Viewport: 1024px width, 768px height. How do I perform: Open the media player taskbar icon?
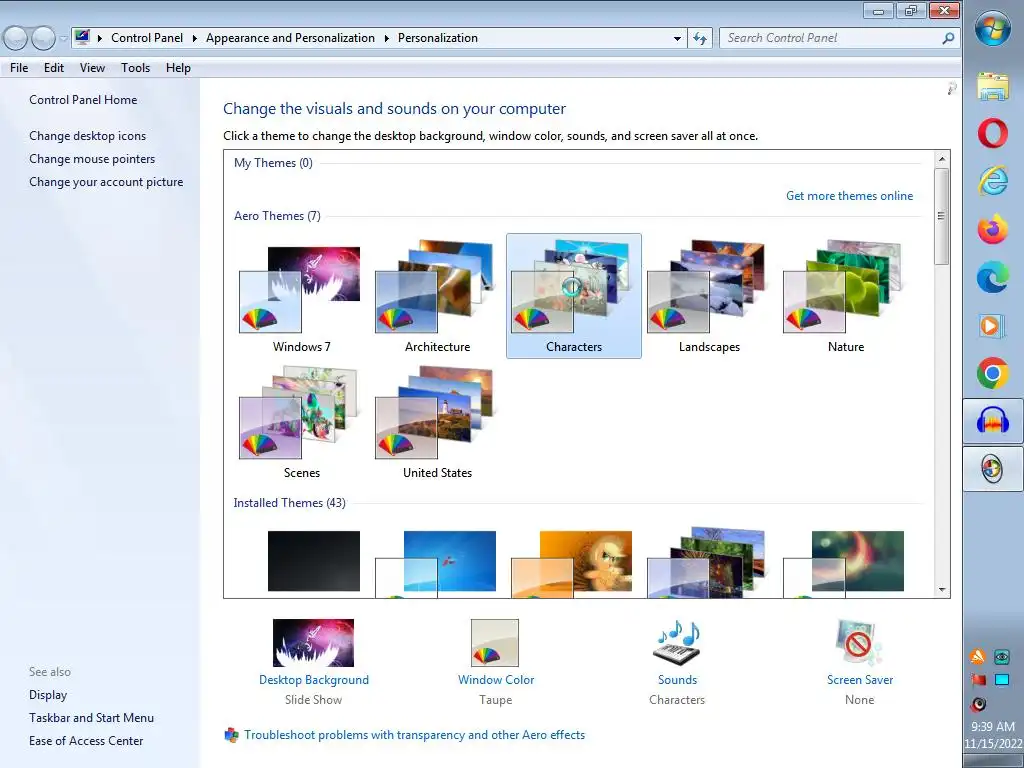[x=991, y=325]
